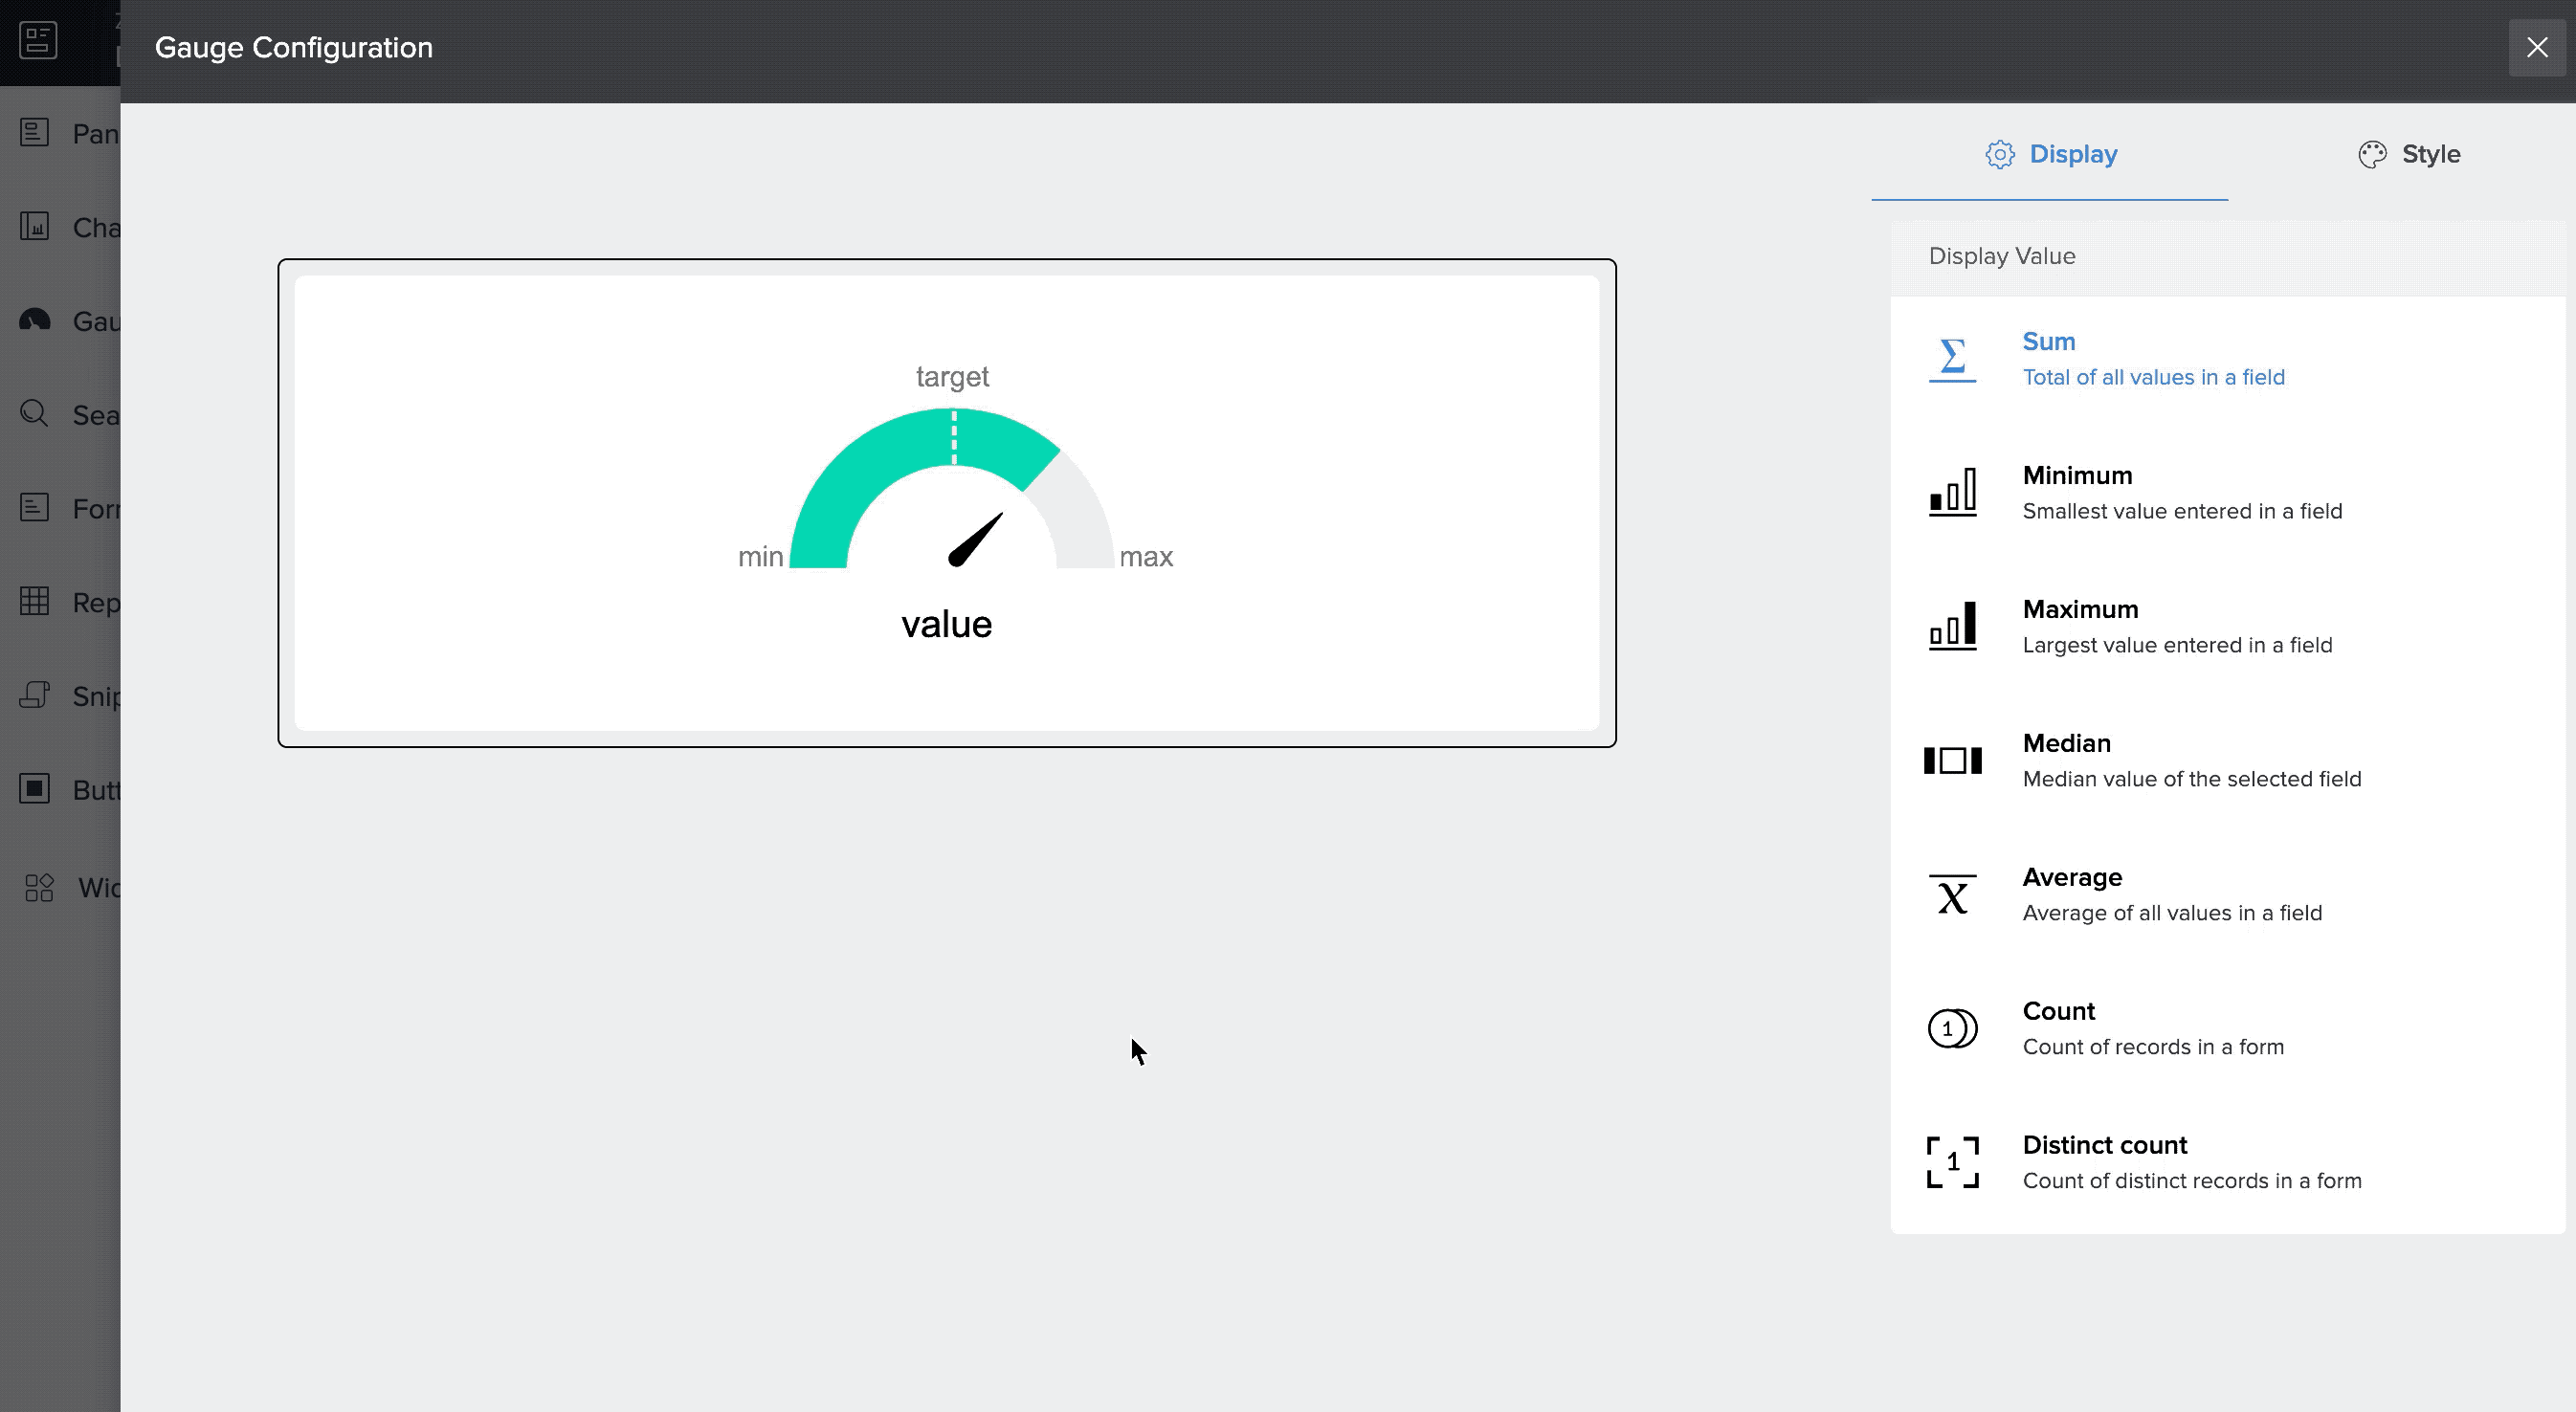
Task: Open the Display tab
Action: 2051,154
